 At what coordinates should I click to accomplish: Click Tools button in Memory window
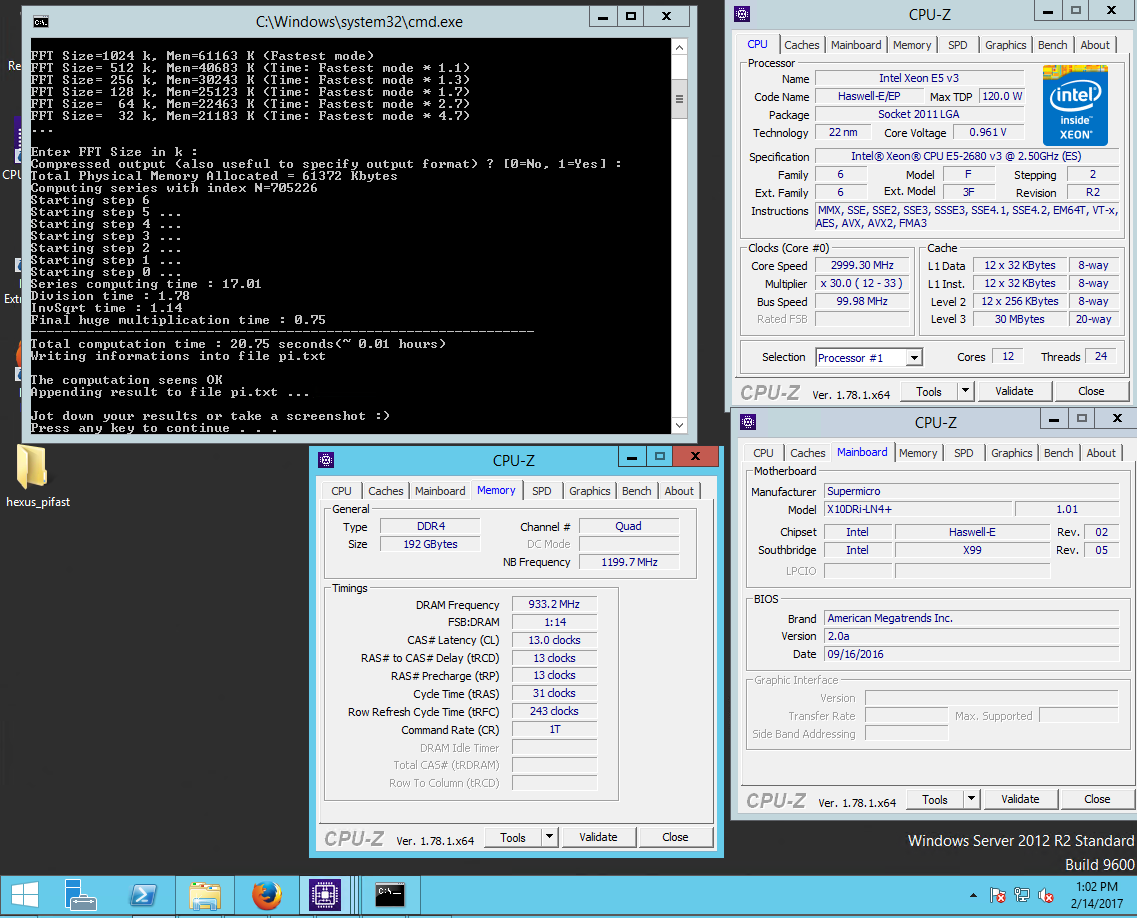point(513,838)
